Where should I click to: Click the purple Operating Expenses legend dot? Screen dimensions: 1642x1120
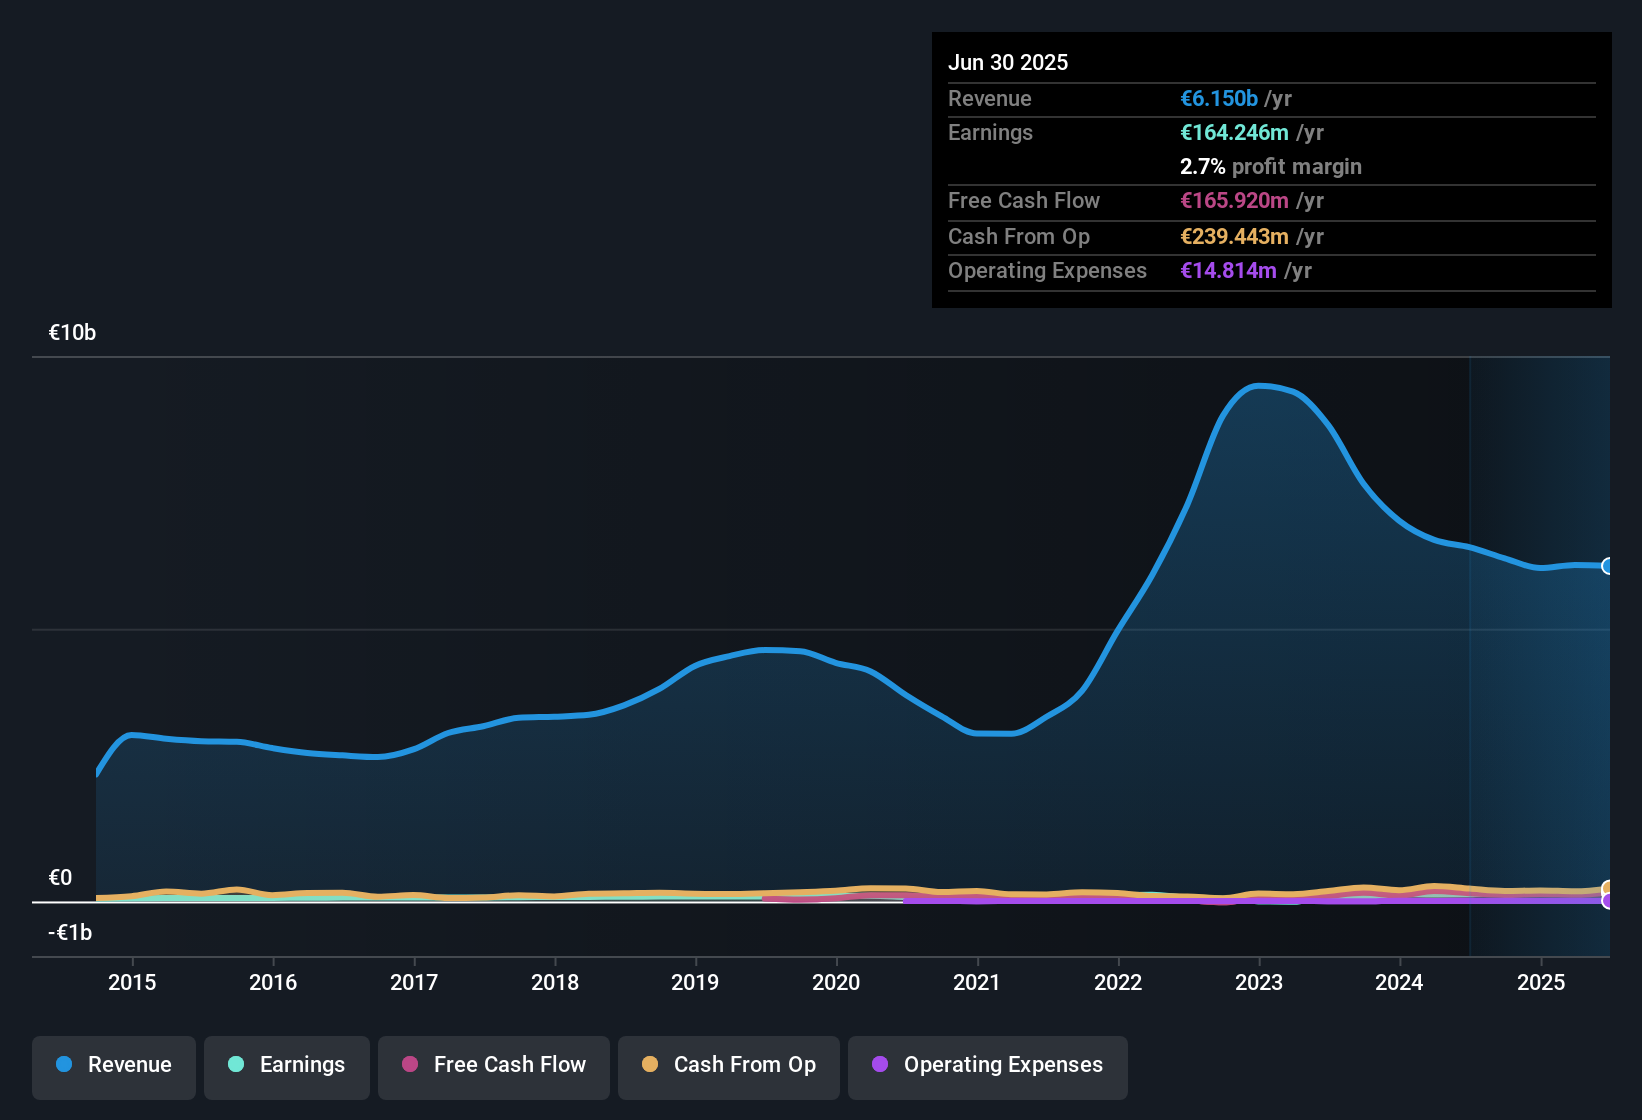pos(880,1065)
